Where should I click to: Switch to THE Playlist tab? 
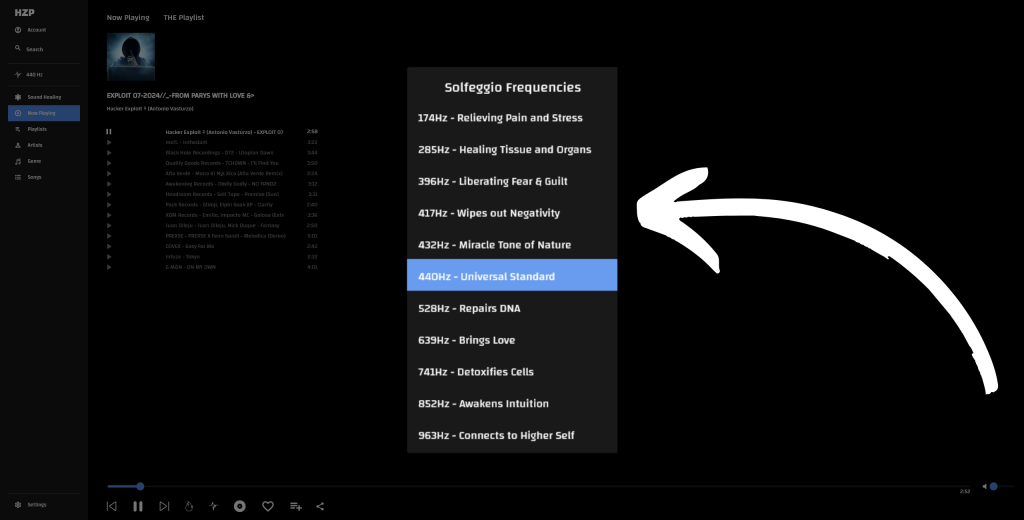coord(184,18)
